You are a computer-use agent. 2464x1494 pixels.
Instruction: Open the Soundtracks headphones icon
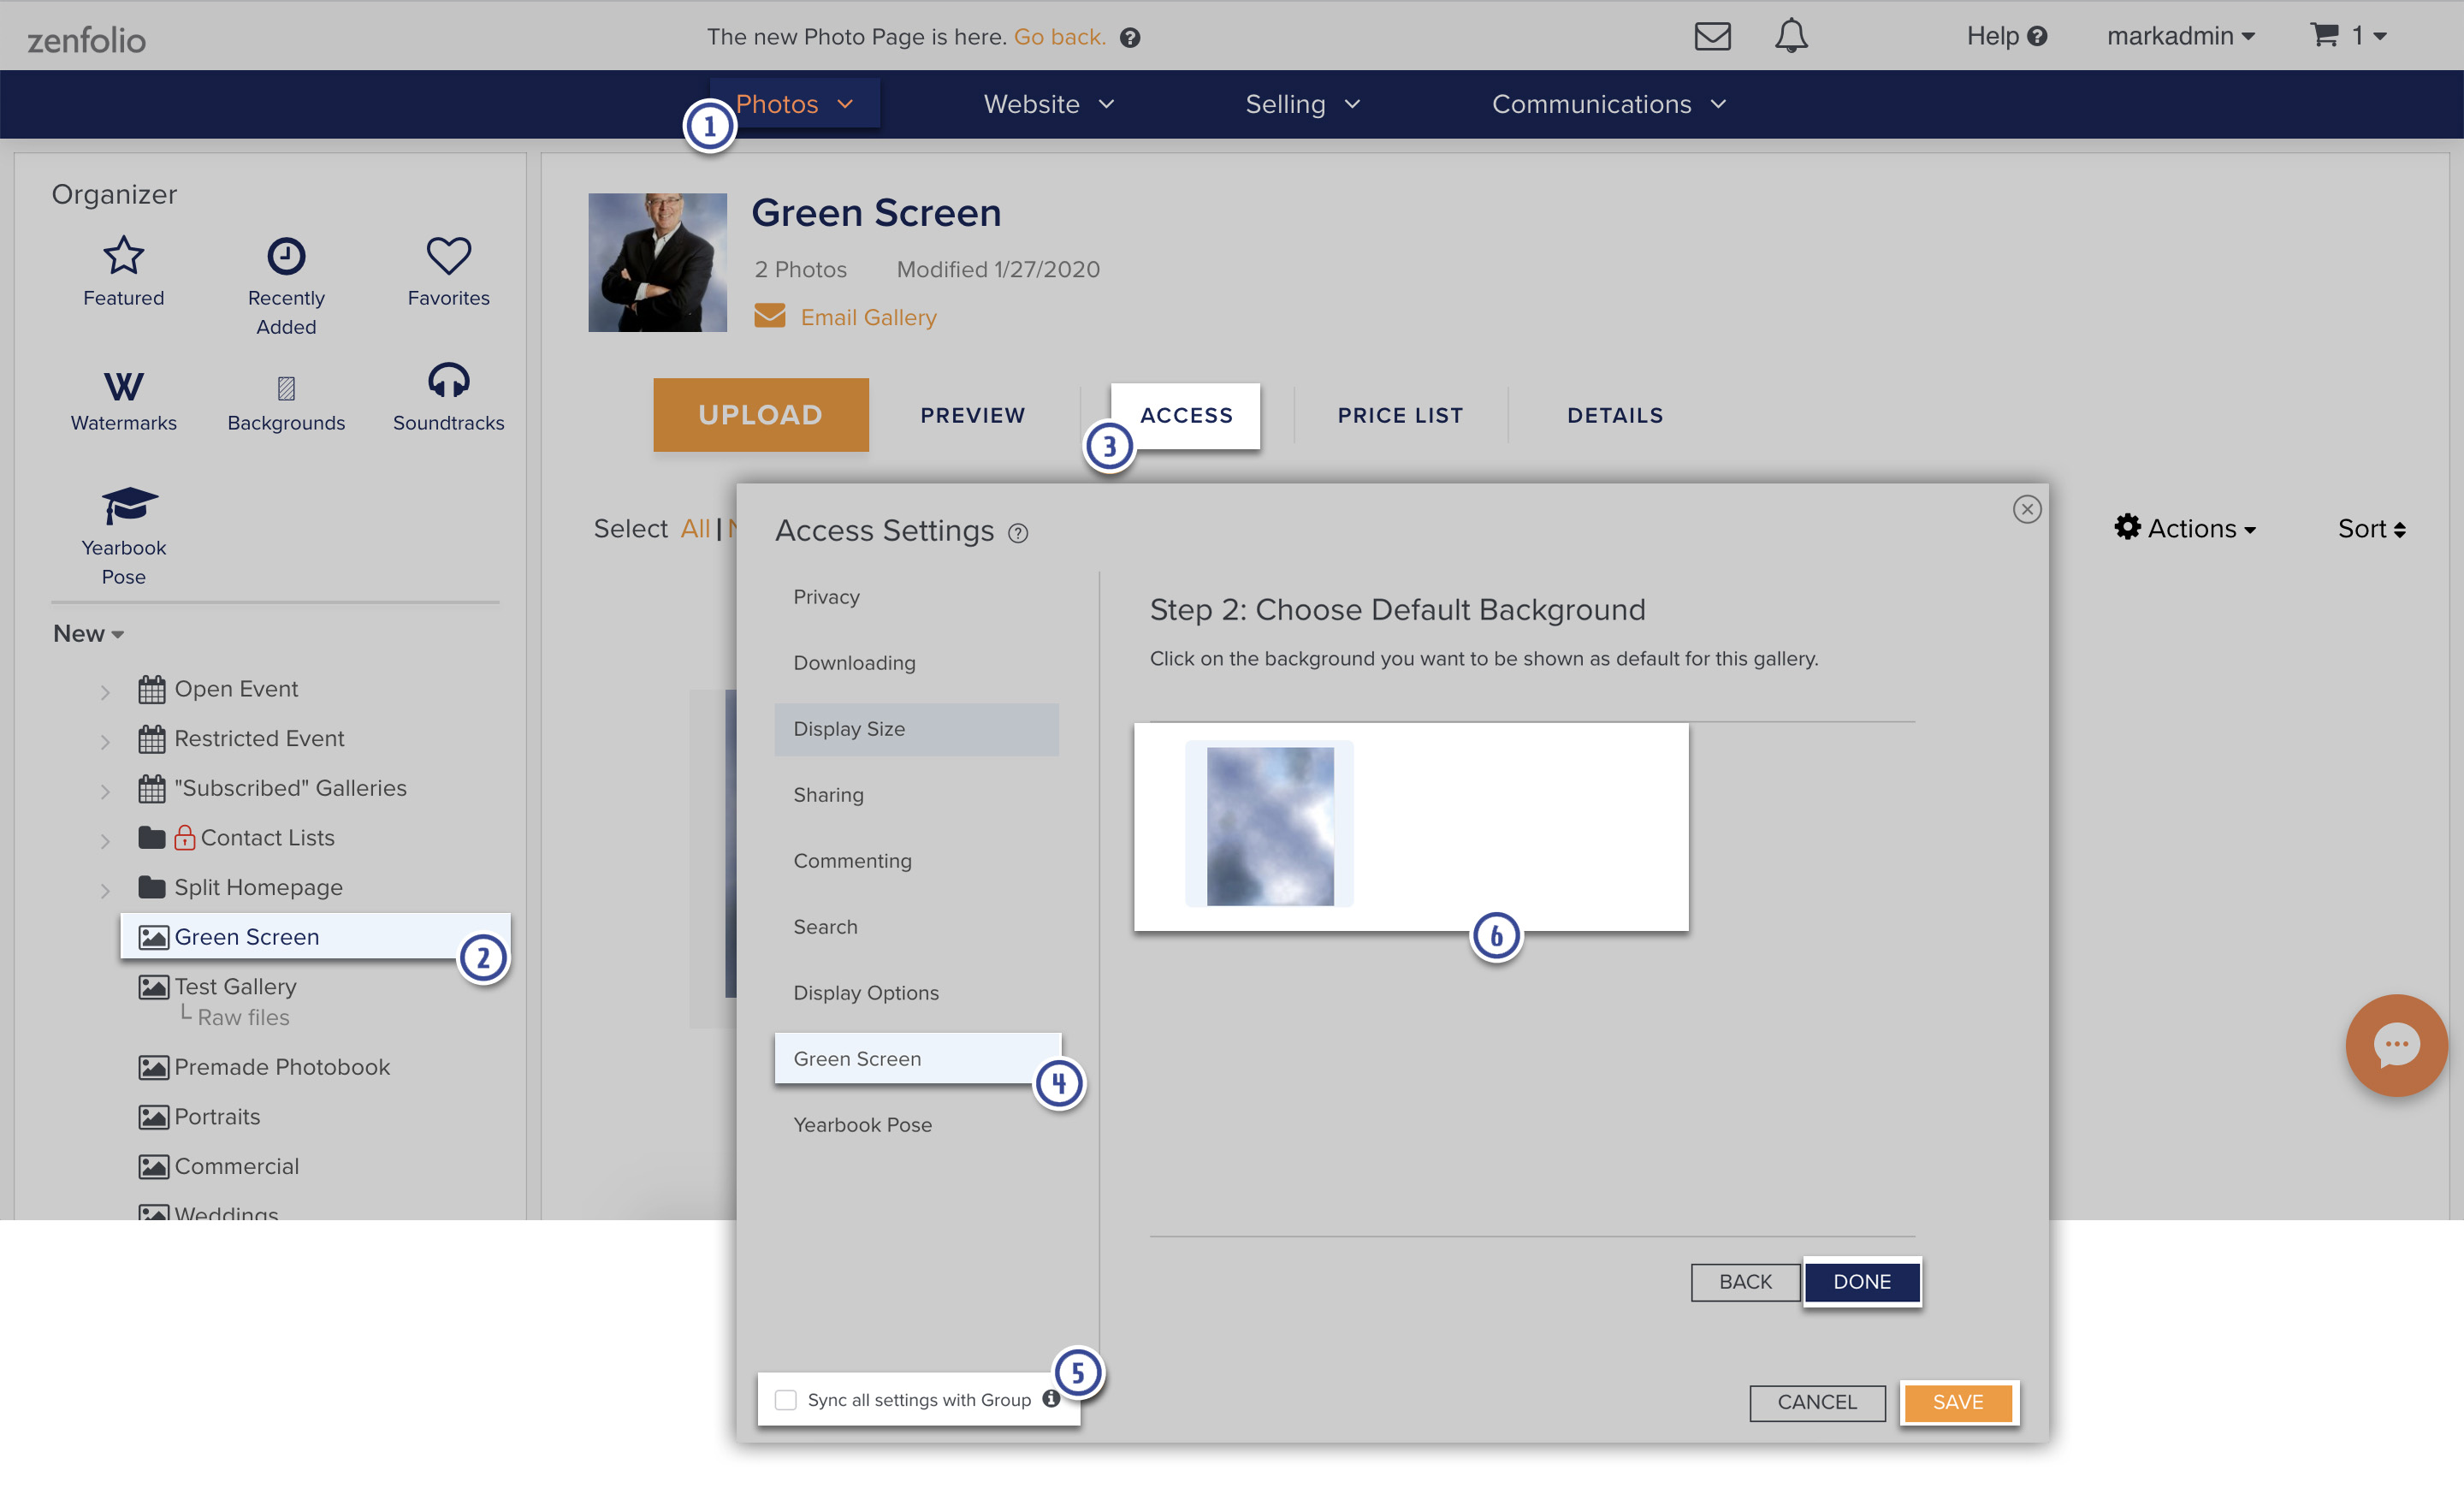[x=448, y=381]
